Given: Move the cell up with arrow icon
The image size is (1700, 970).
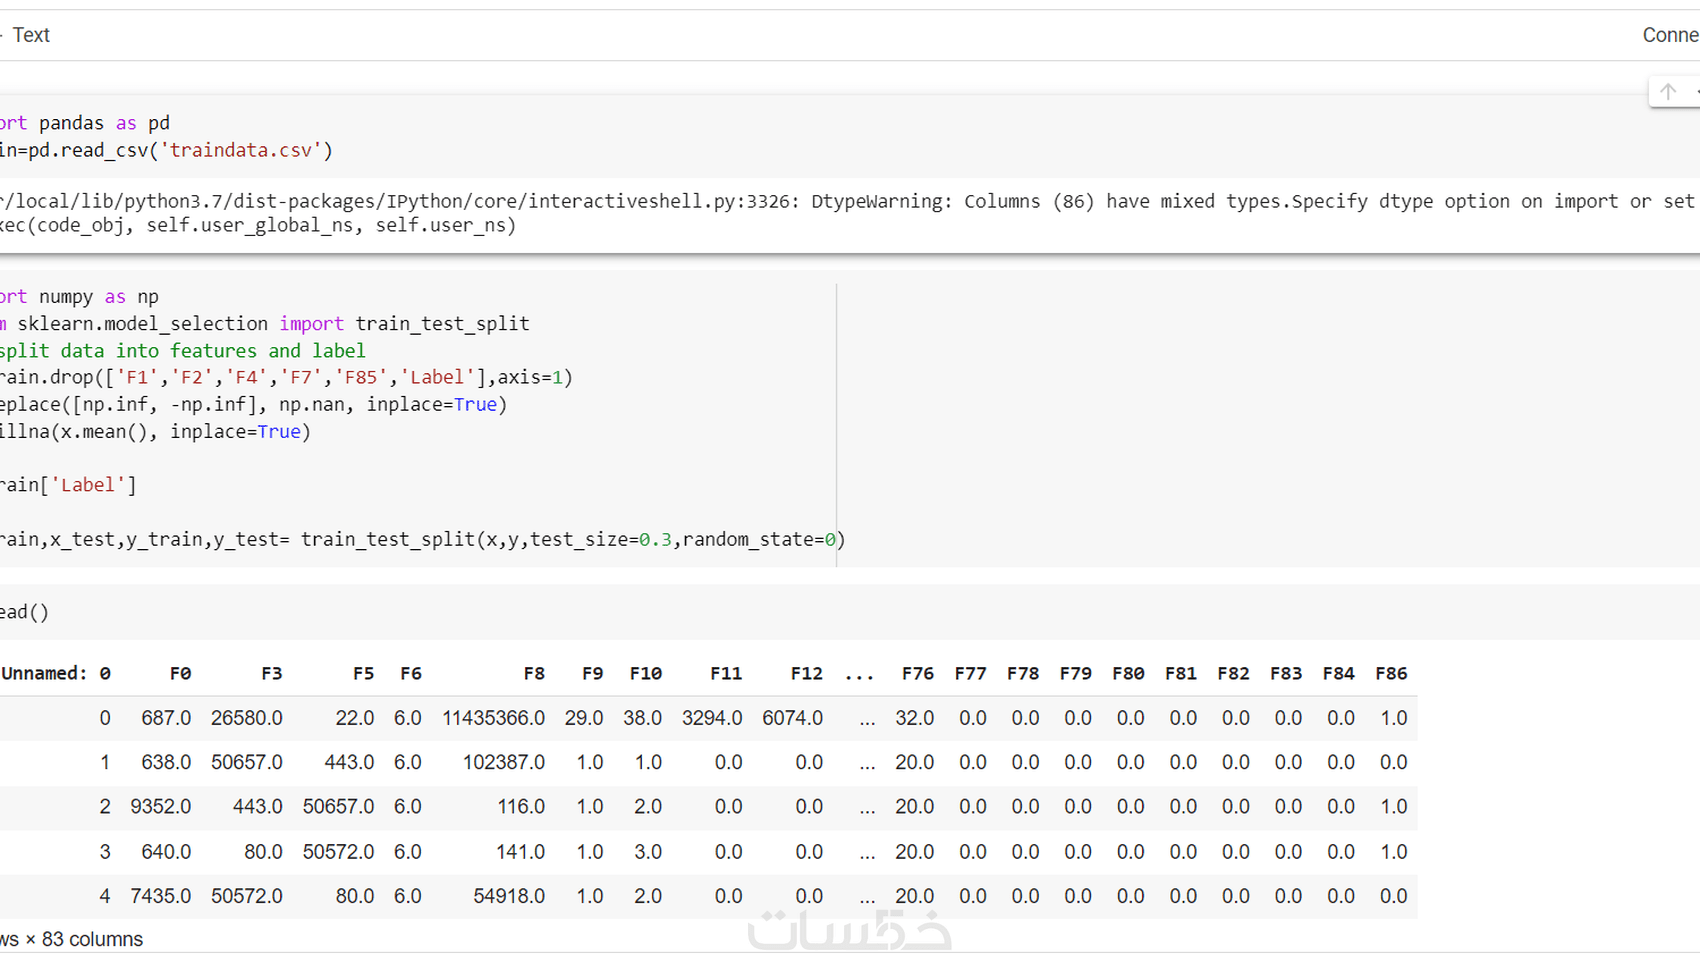Looking at the screenshot, I should click(x=1667, y=92).
